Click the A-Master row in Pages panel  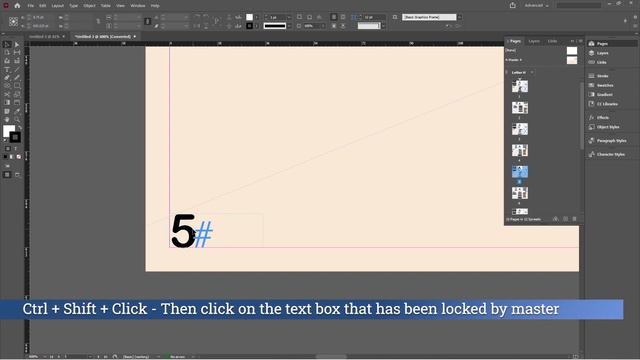pos(542,60)
